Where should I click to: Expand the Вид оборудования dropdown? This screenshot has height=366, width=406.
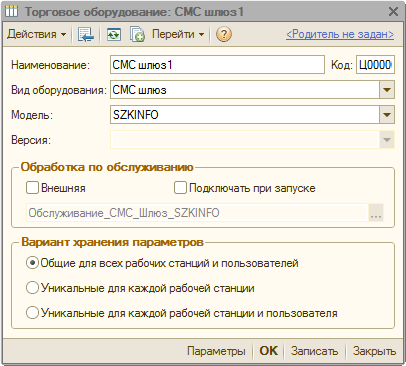[x=387, y=90]
